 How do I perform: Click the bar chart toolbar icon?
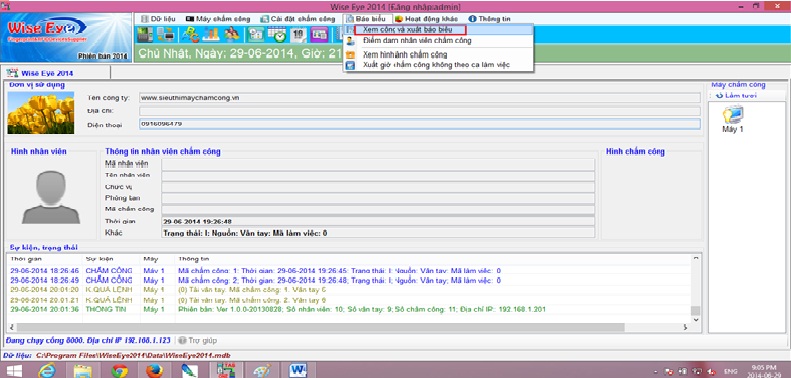[x=211, y=34]
